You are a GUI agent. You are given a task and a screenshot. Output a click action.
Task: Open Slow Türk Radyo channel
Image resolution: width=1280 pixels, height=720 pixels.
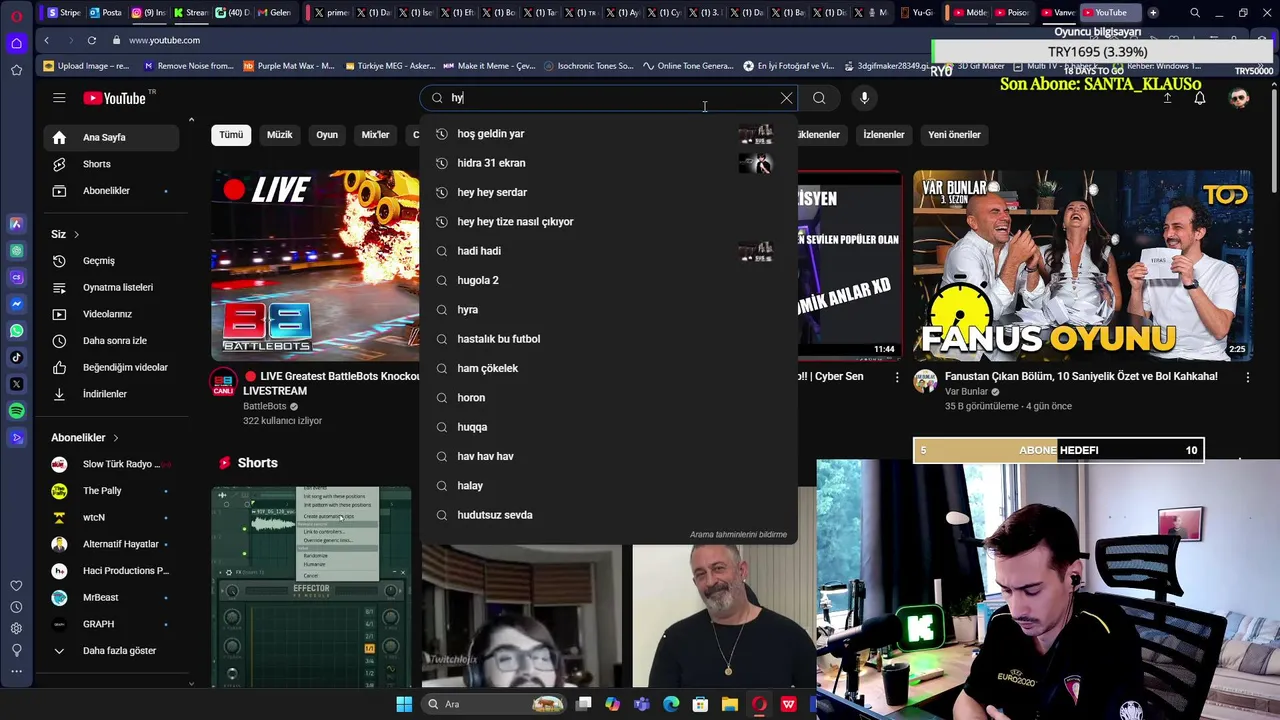[x=111, y=464]
